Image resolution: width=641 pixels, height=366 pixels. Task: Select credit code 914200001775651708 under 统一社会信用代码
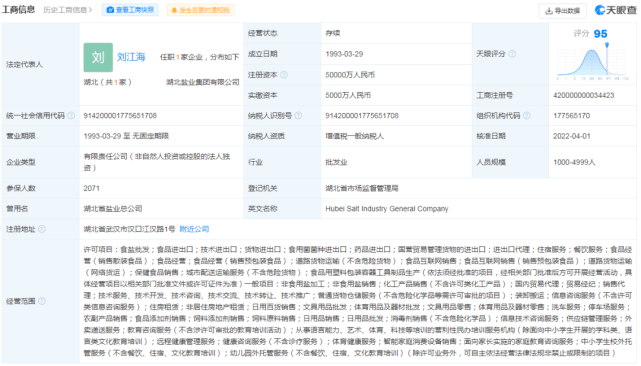click(x=120, y=116)
